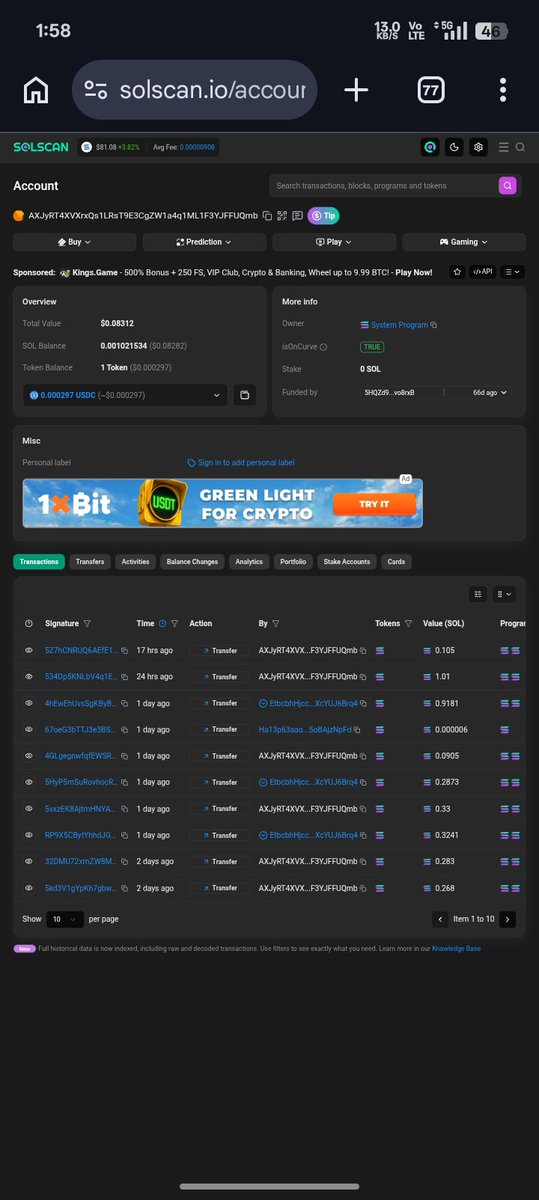Open a new browser tab with plus icon
This screenshot has width=539, height=1200.
tap(356, 90)
